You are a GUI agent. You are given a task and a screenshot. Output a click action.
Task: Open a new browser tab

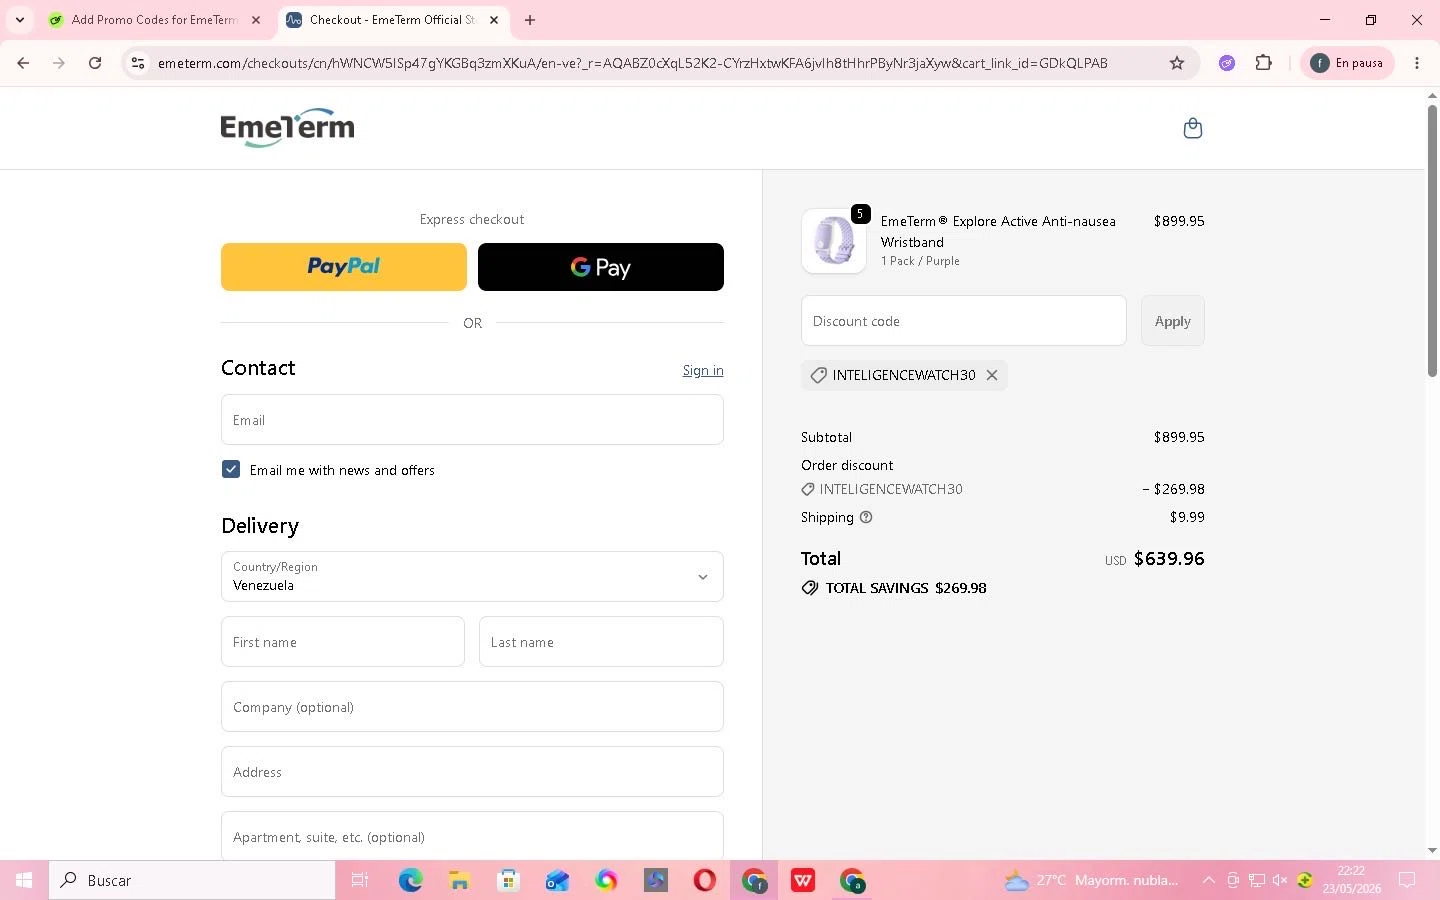(x=530, y=20)
